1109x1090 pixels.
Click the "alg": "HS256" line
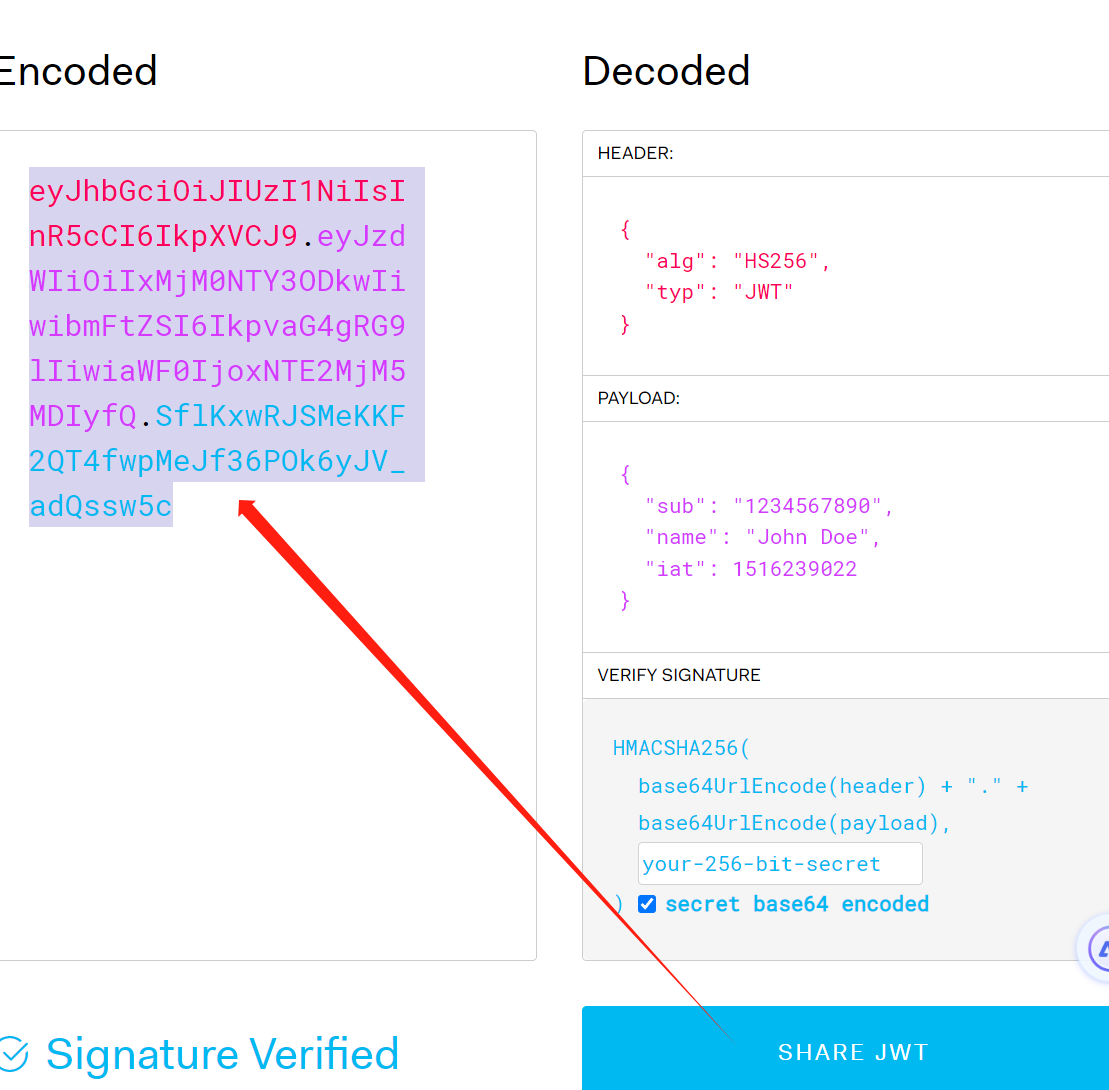coord(737,261)
